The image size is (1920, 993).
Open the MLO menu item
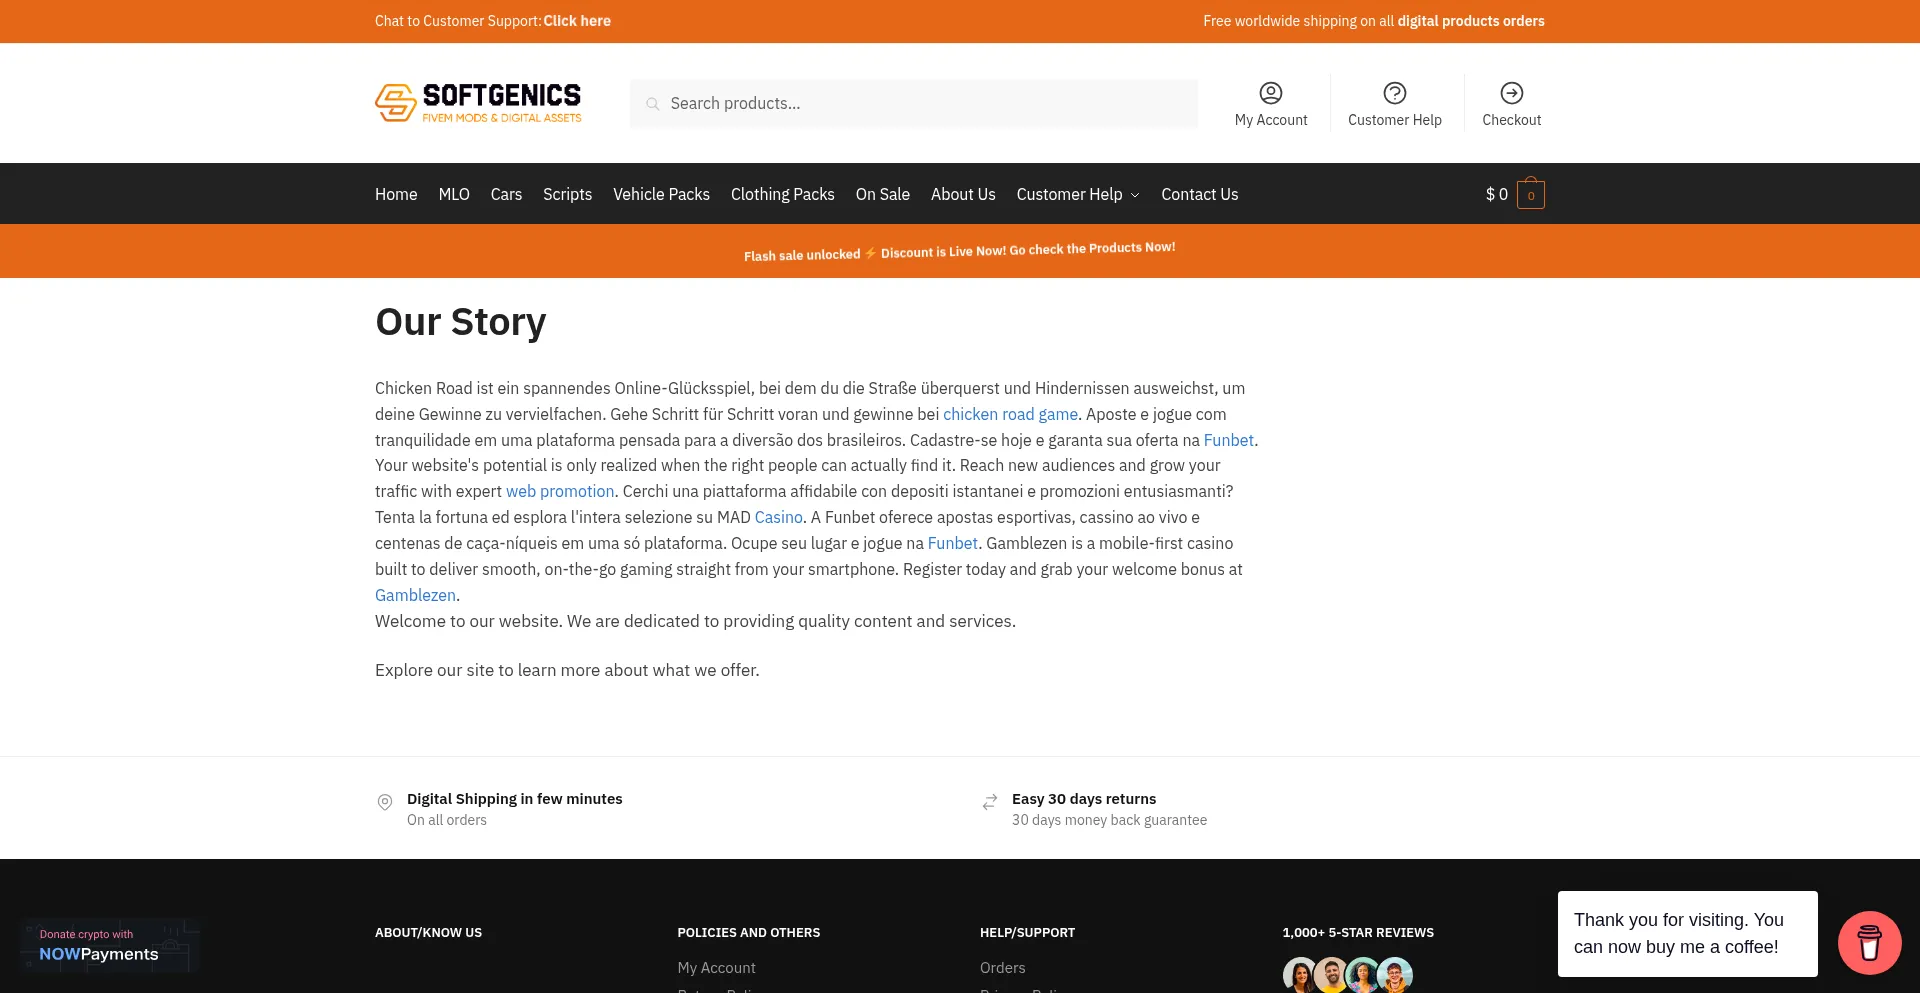[454, 194]
